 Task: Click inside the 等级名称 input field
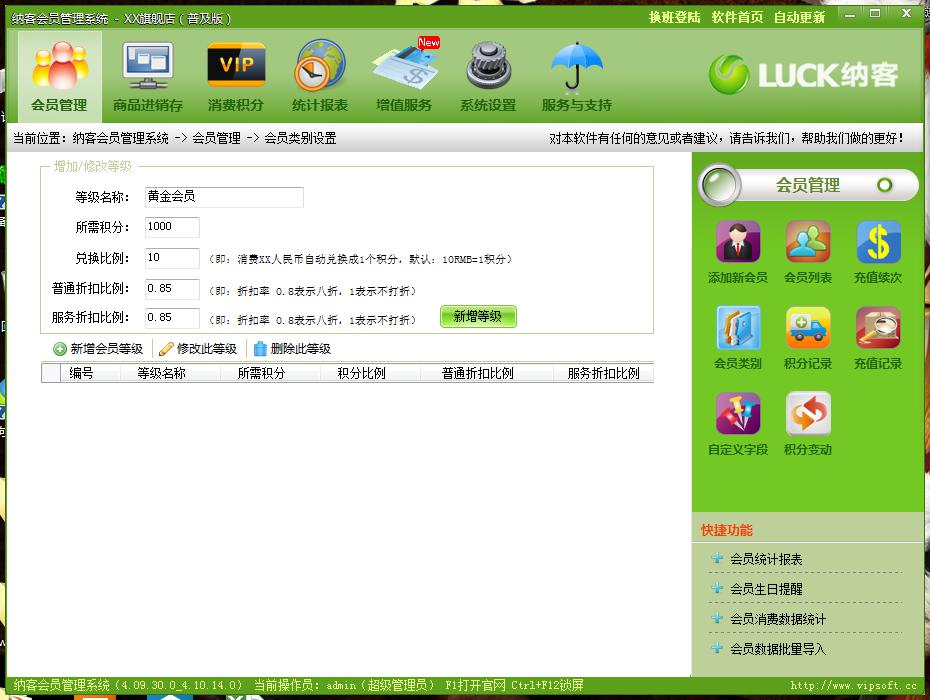[223, 197]
